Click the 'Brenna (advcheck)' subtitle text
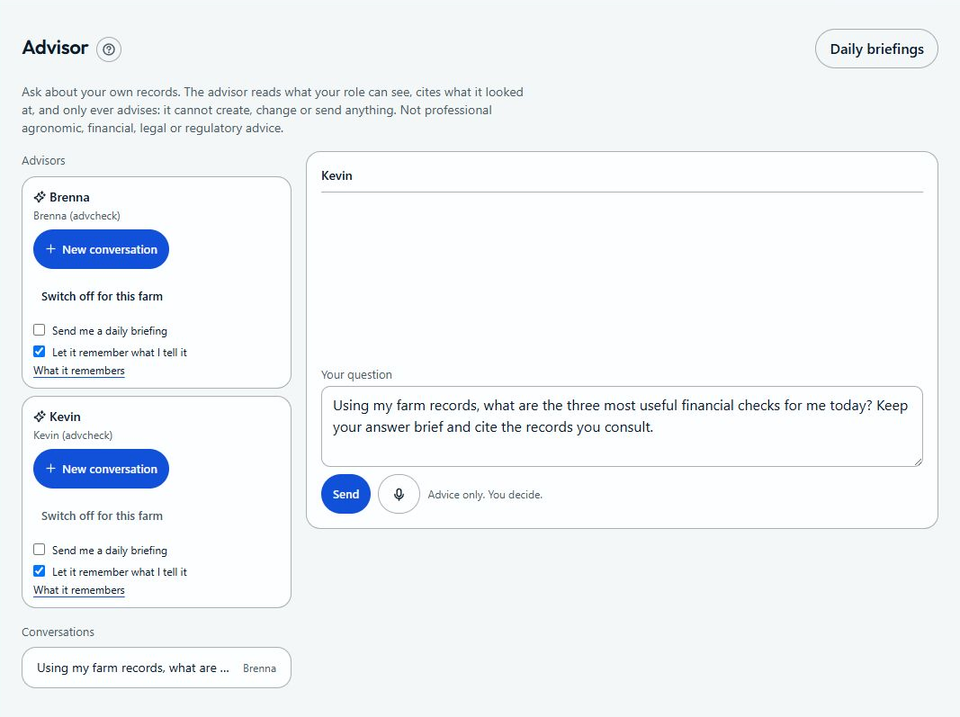 pos(77,216)
